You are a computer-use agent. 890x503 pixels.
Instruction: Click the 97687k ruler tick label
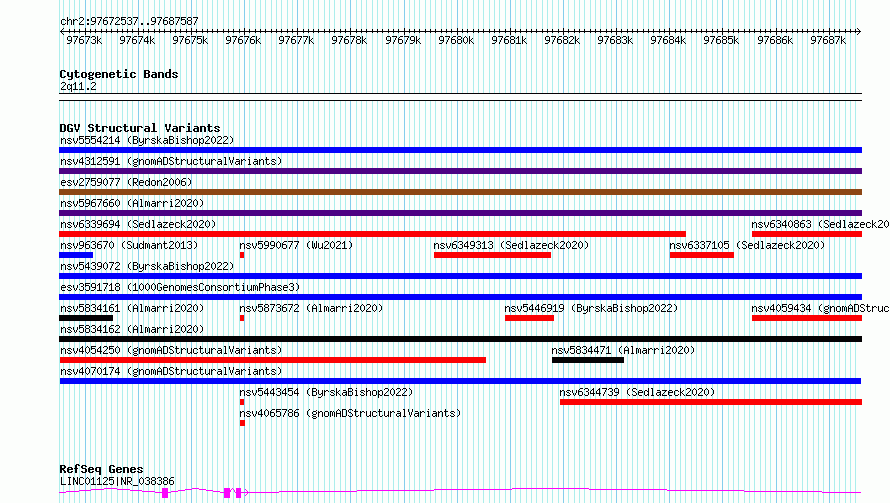pyautogui.click(x=828, y=40)
